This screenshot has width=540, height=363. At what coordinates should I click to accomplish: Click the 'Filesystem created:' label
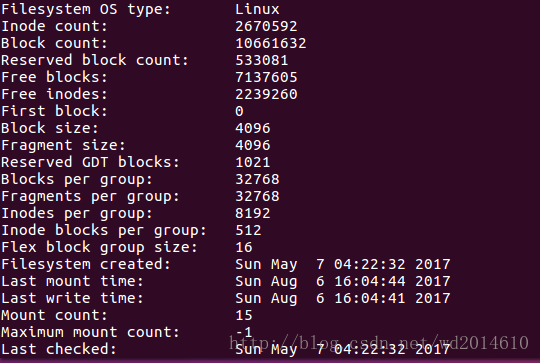pos(86,264)
